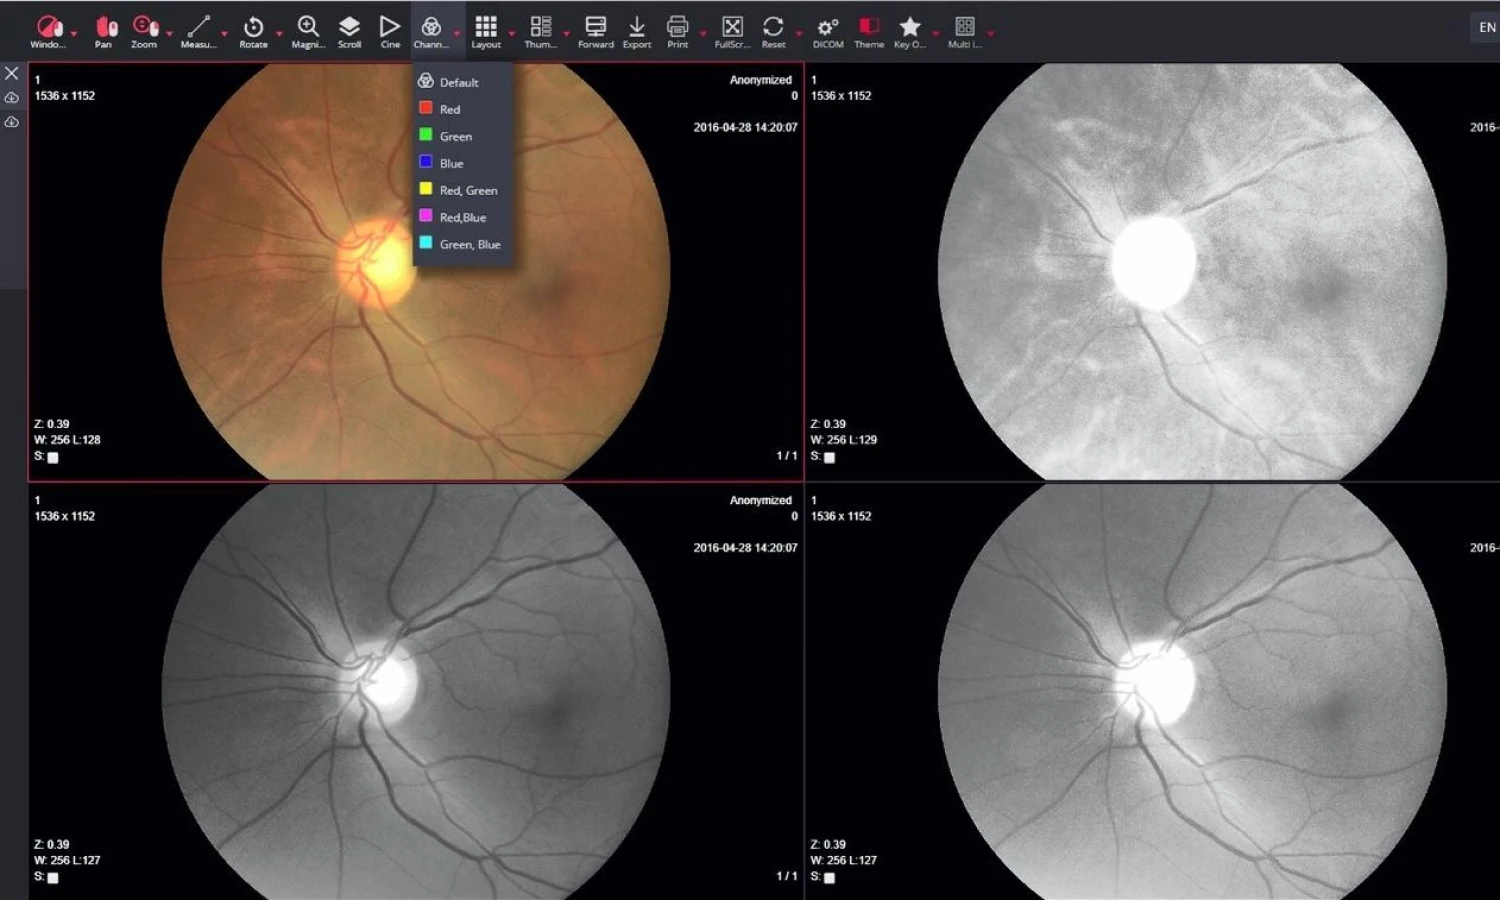The width and height of the screenshot is (1500, 900).
Task: Open the Thumbnails dropdown arrow
Action: (567, 33)
